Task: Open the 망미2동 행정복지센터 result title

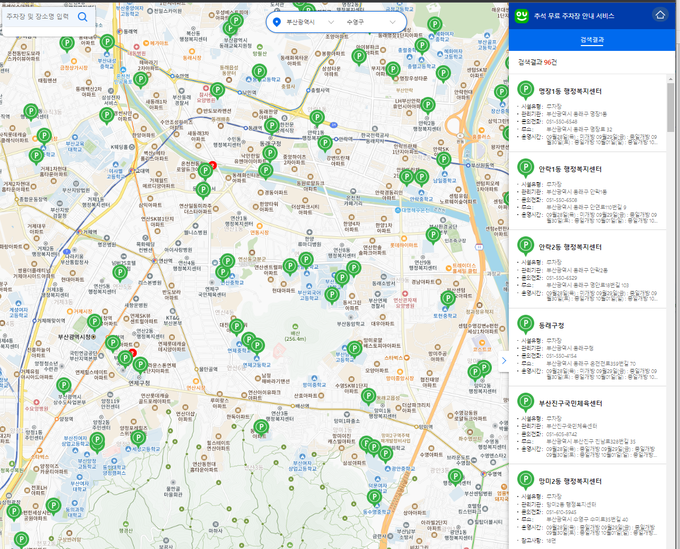Action: coord(570,481)
